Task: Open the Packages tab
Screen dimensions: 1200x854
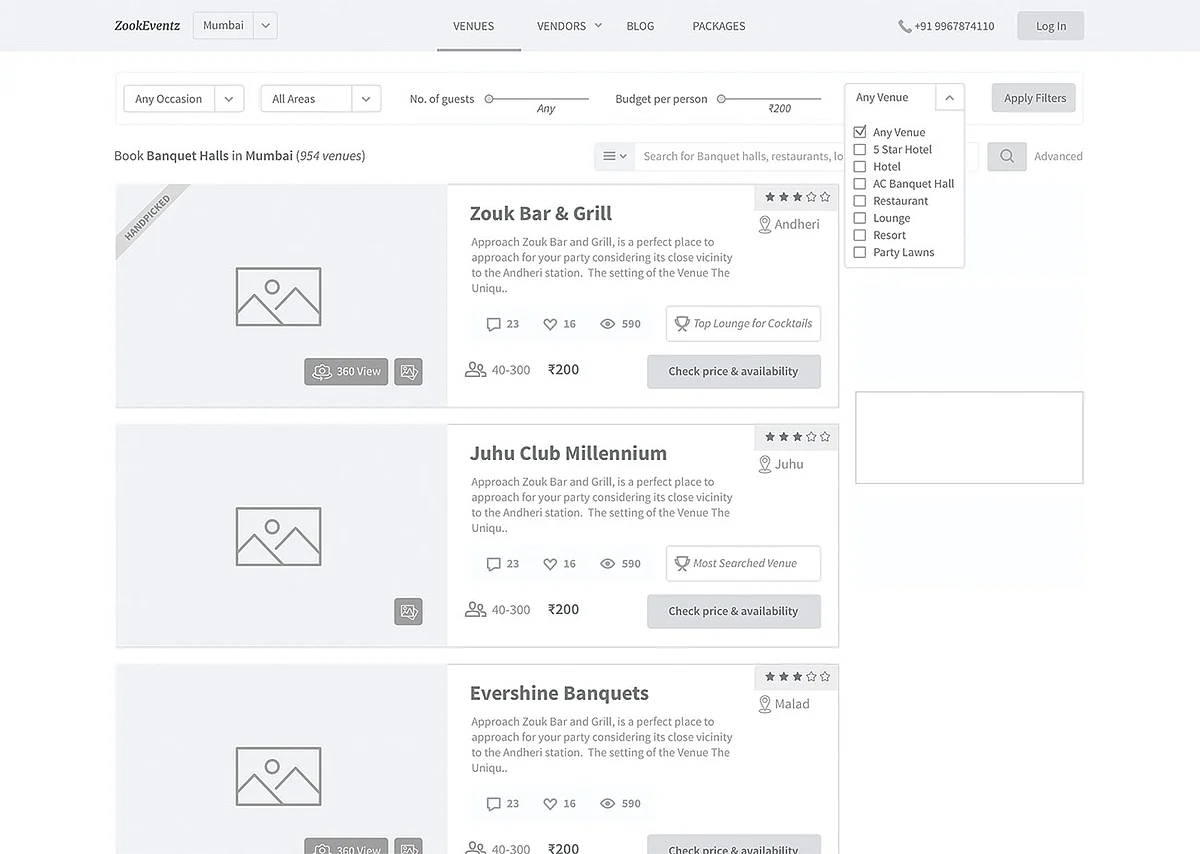Action: click(x=719, y=26)
